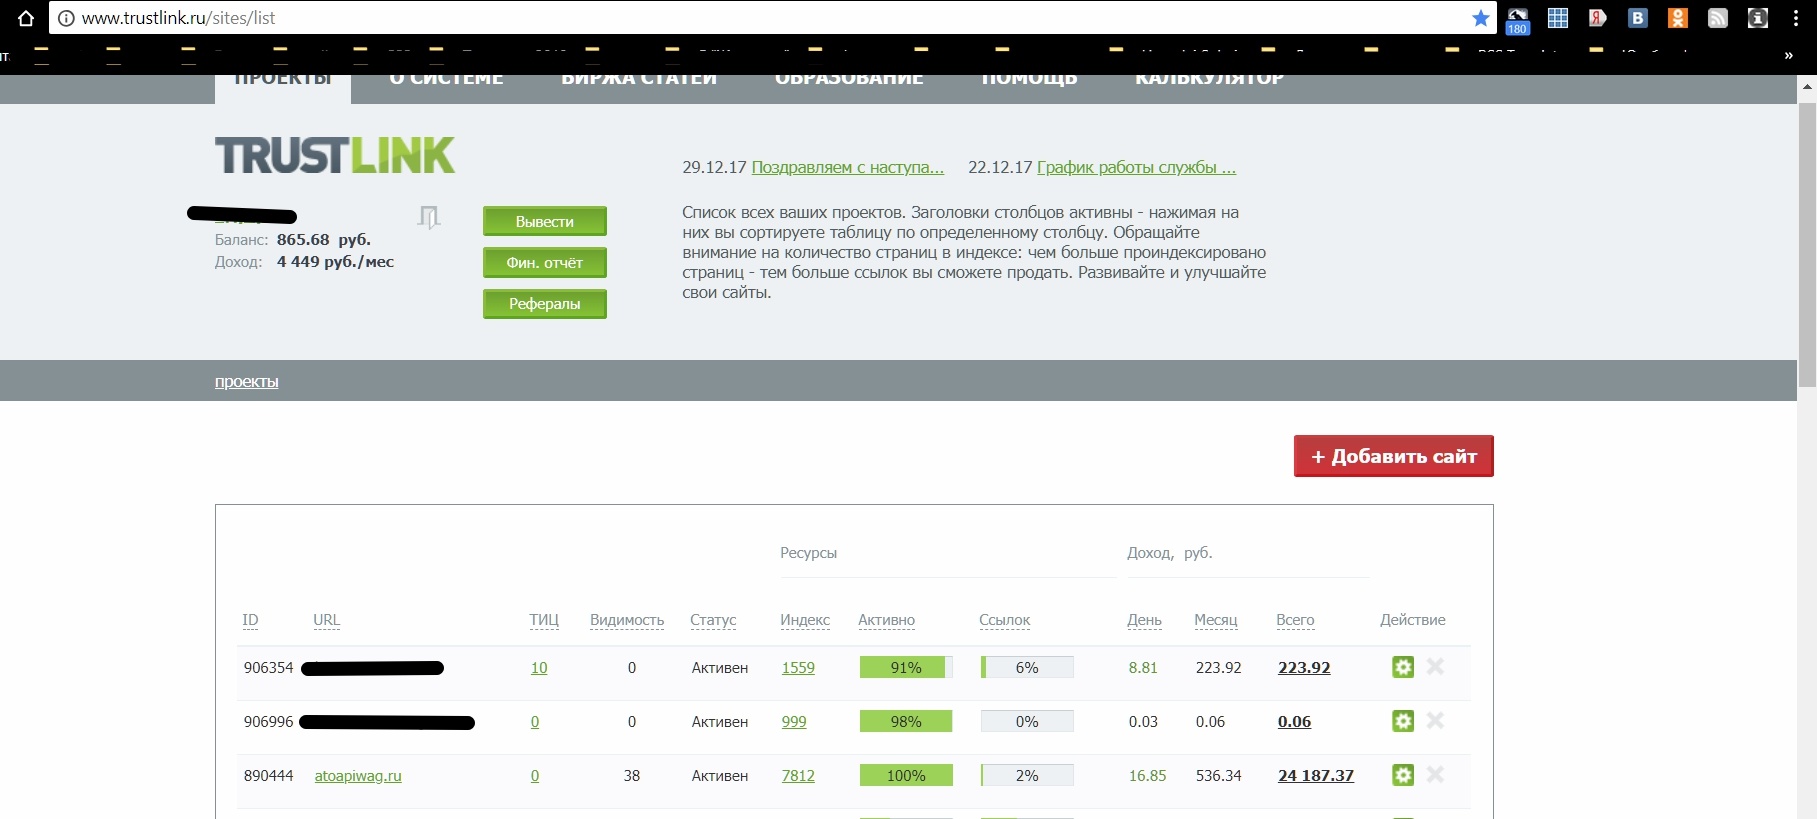Open Chrome three-dot menu
The image size is (1817, 819).
1796,18
